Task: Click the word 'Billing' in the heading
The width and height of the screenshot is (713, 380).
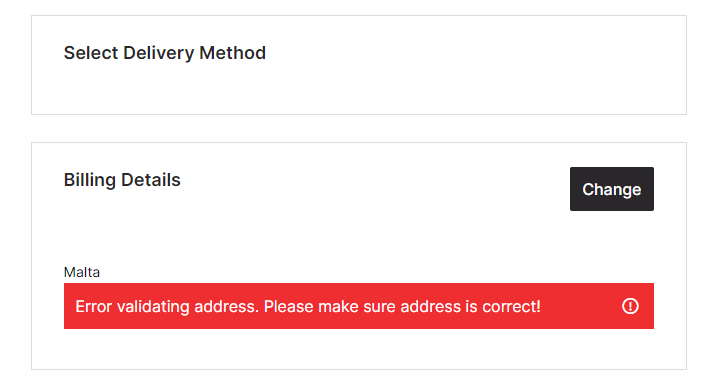Action: coord(90,180)
